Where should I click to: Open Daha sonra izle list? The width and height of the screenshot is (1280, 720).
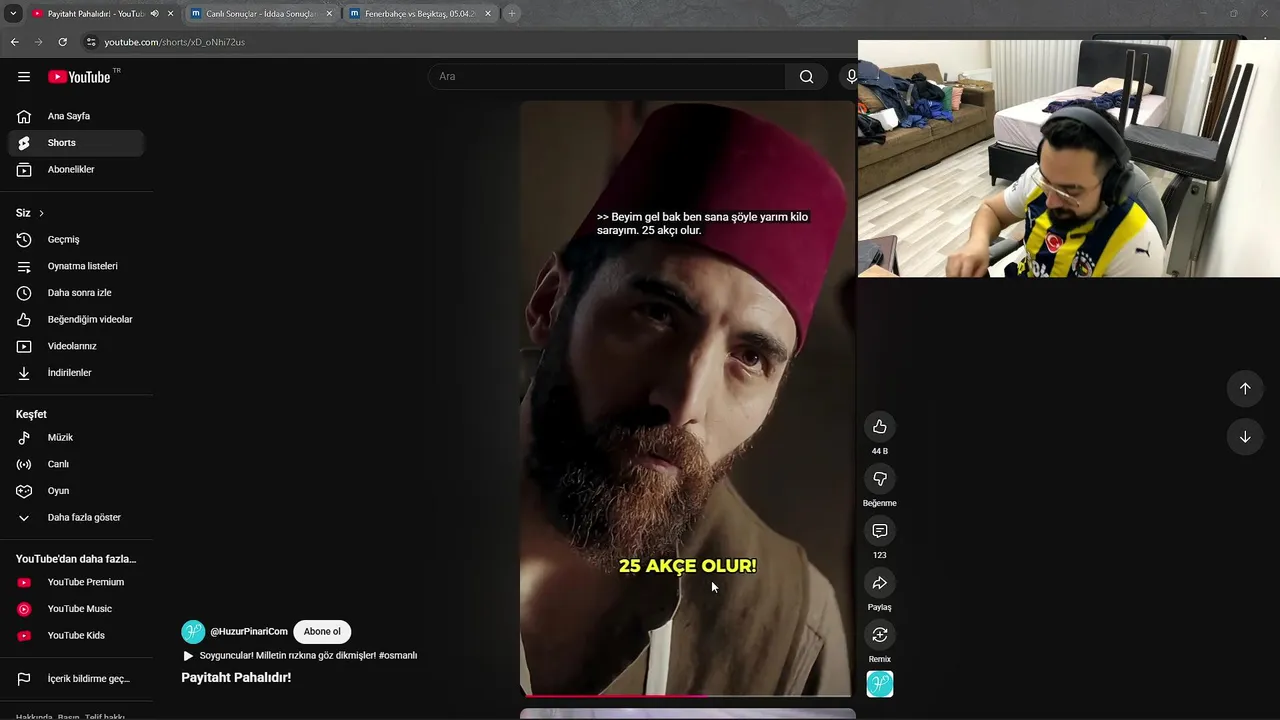coord(76,292)
